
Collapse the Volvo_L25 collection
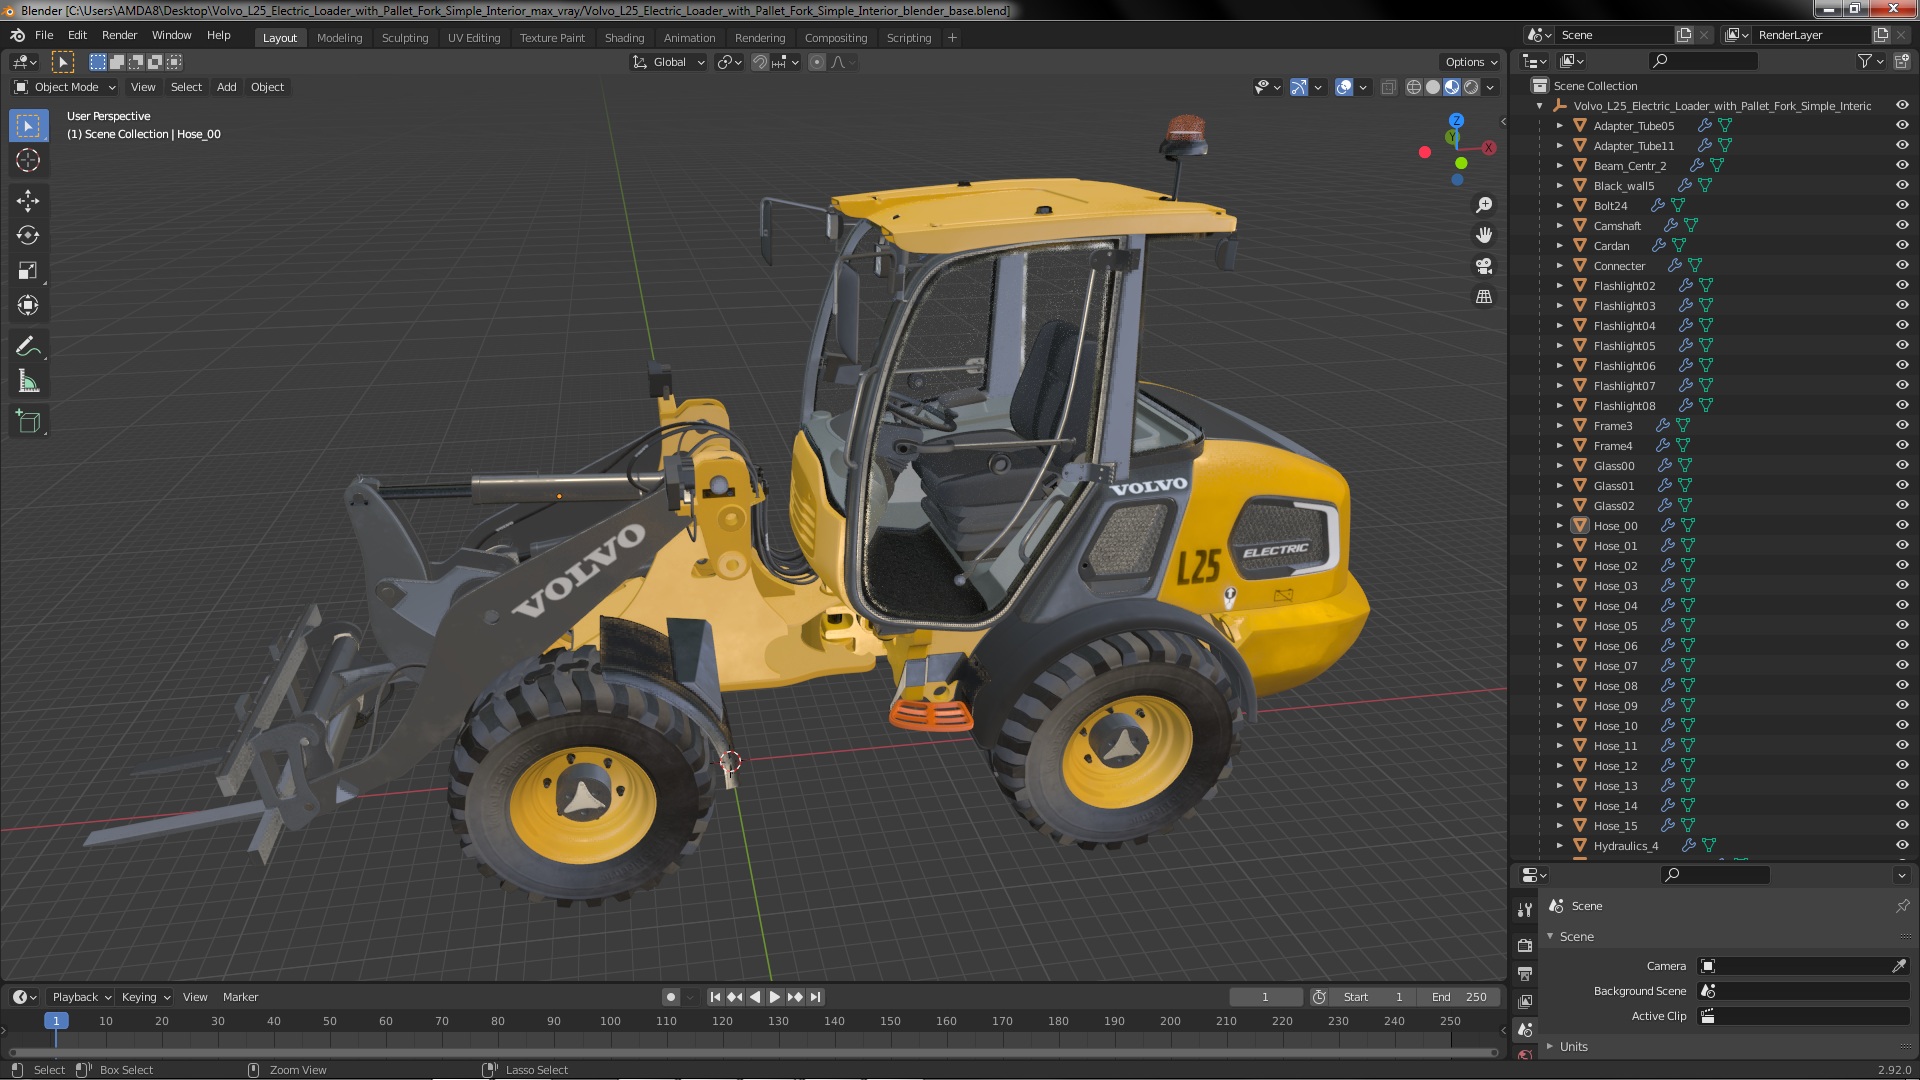[x=1540, y=106]
